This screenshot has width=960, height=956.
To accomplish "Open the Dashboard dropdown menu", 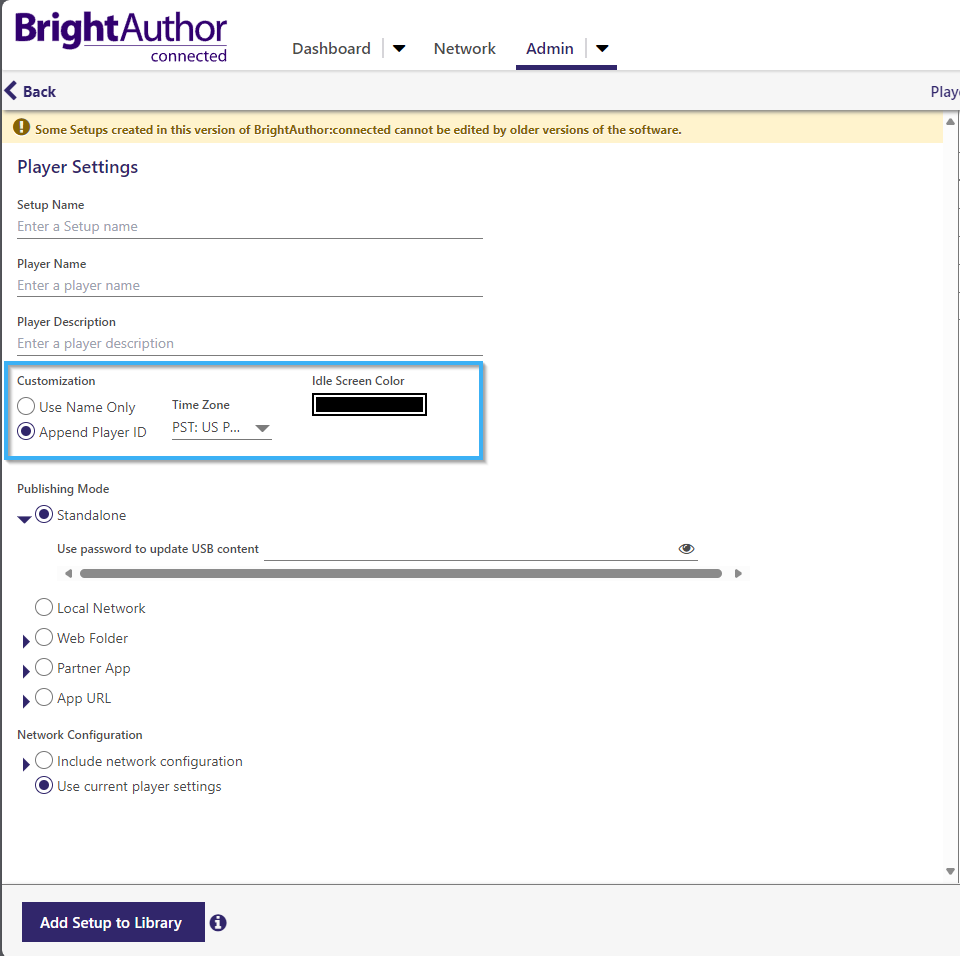I will (399, 48).
